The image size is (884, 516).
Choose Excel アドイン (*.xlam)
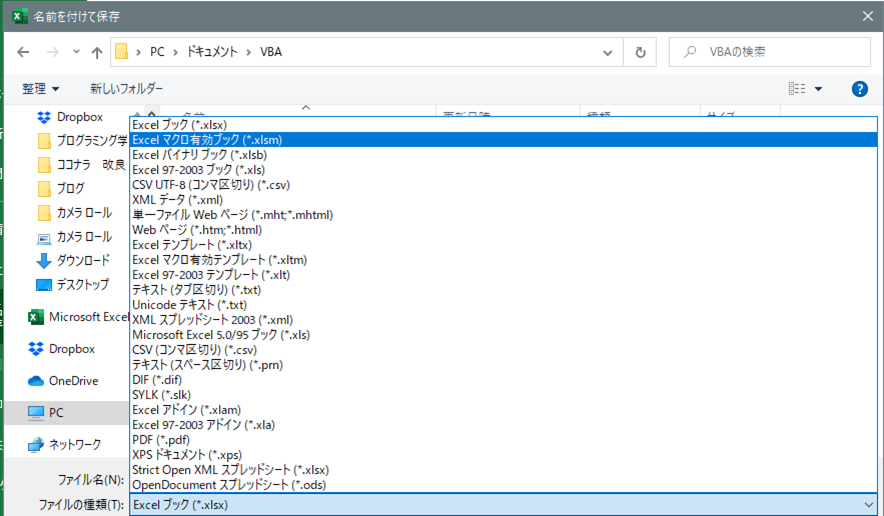click(x=503, y=409)
